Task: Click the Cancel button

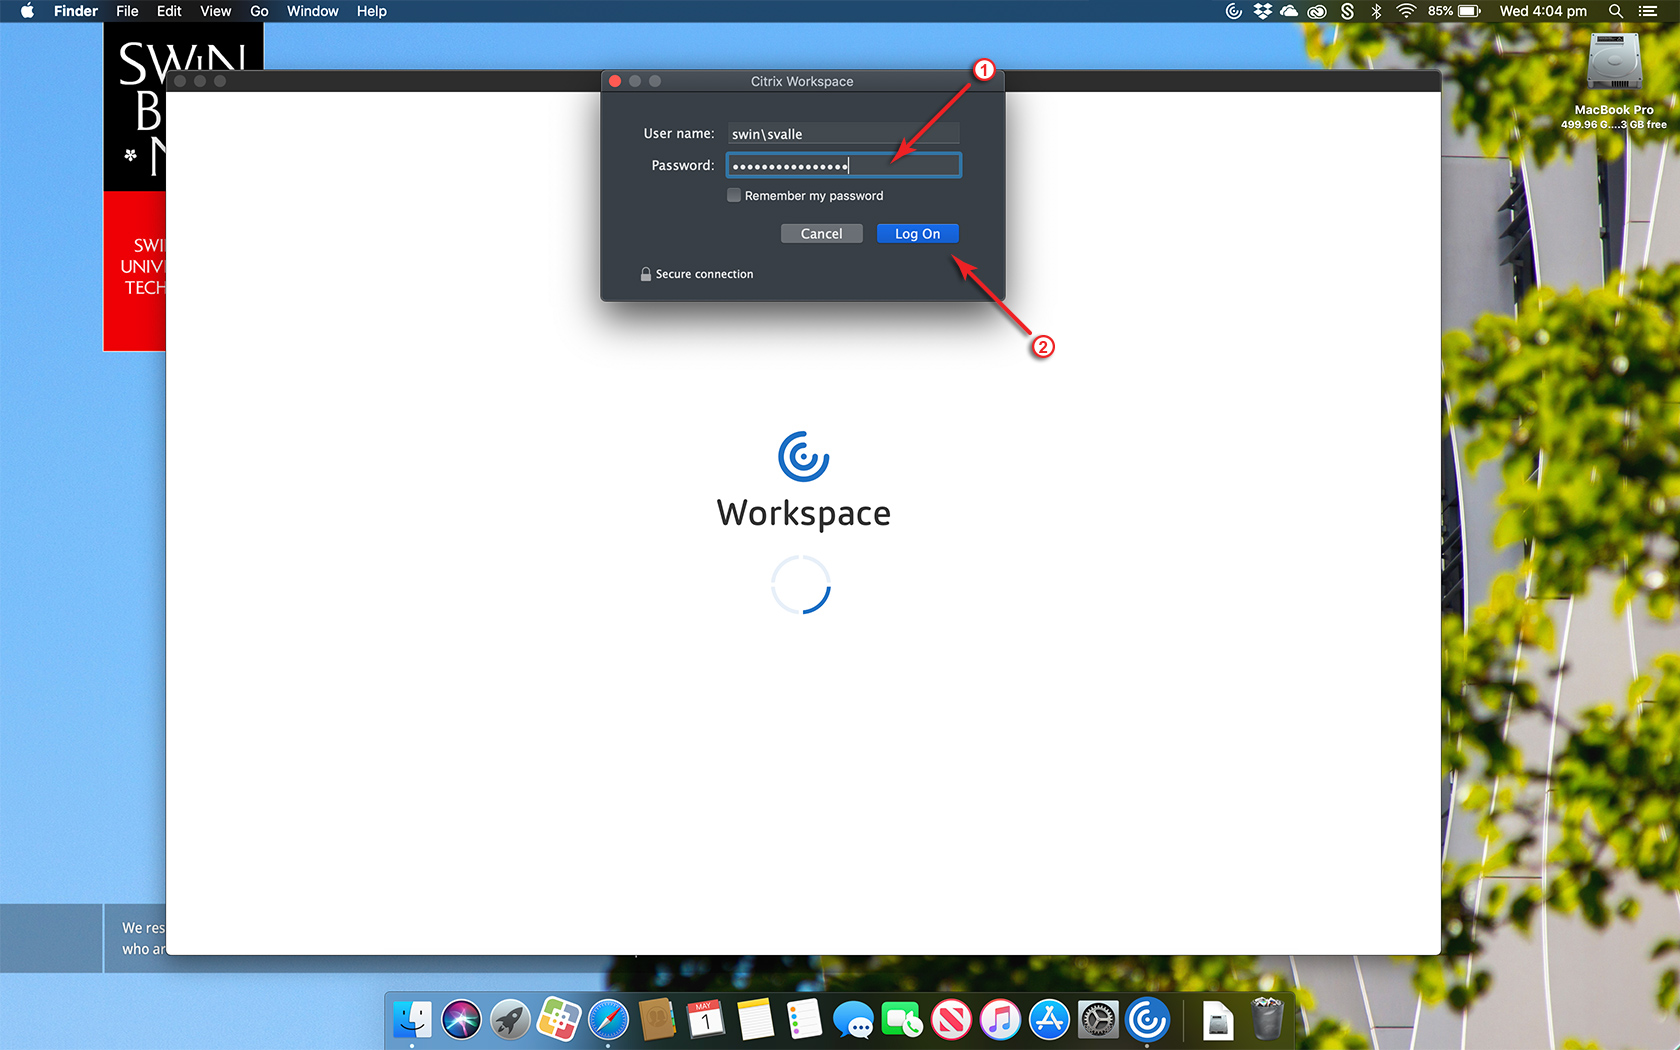Action: (821, 234)
